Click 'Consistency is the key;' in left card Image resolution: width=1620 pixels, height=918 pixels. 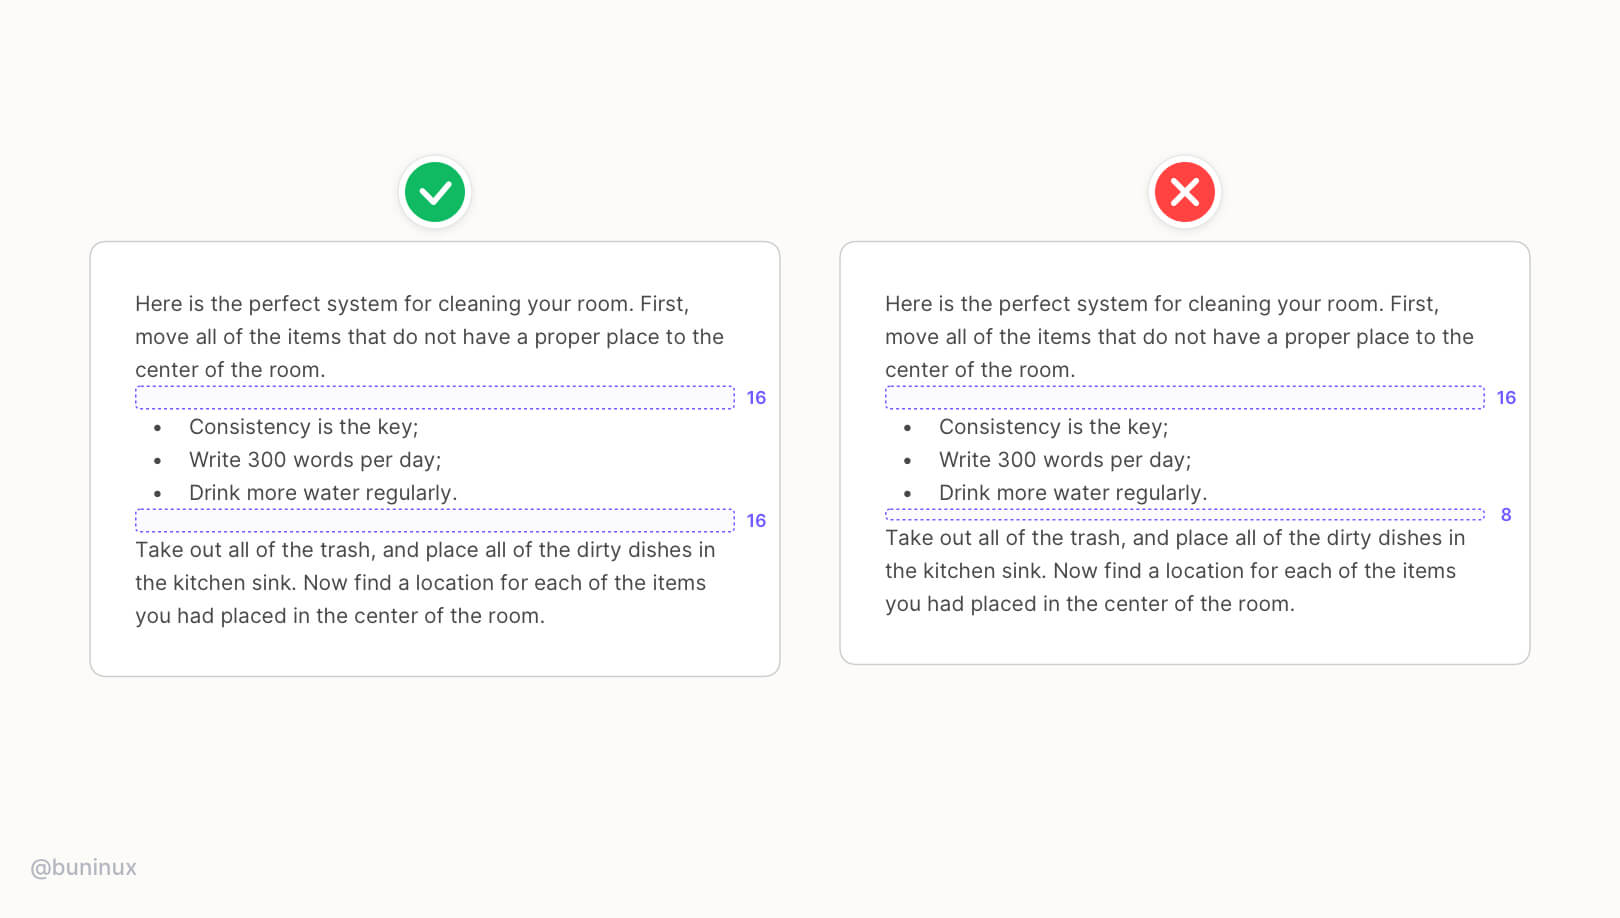coord(304,427)
